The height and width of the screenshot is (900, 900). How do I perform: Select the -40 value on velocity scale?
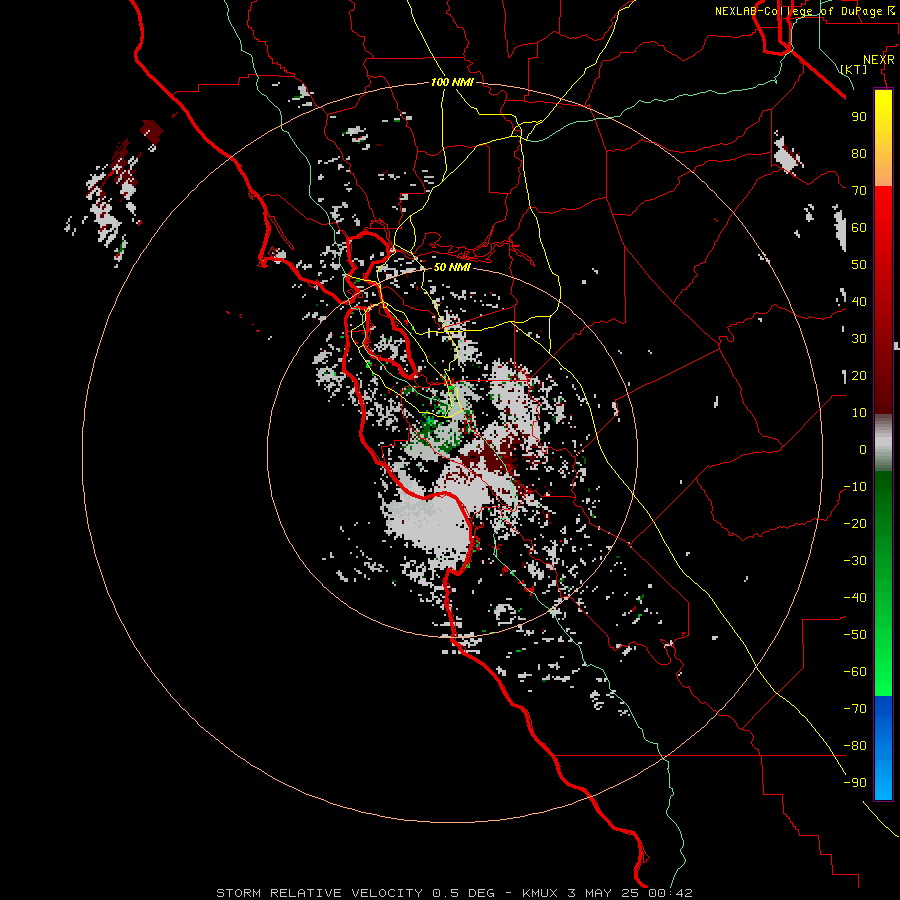tap(855, 598)
